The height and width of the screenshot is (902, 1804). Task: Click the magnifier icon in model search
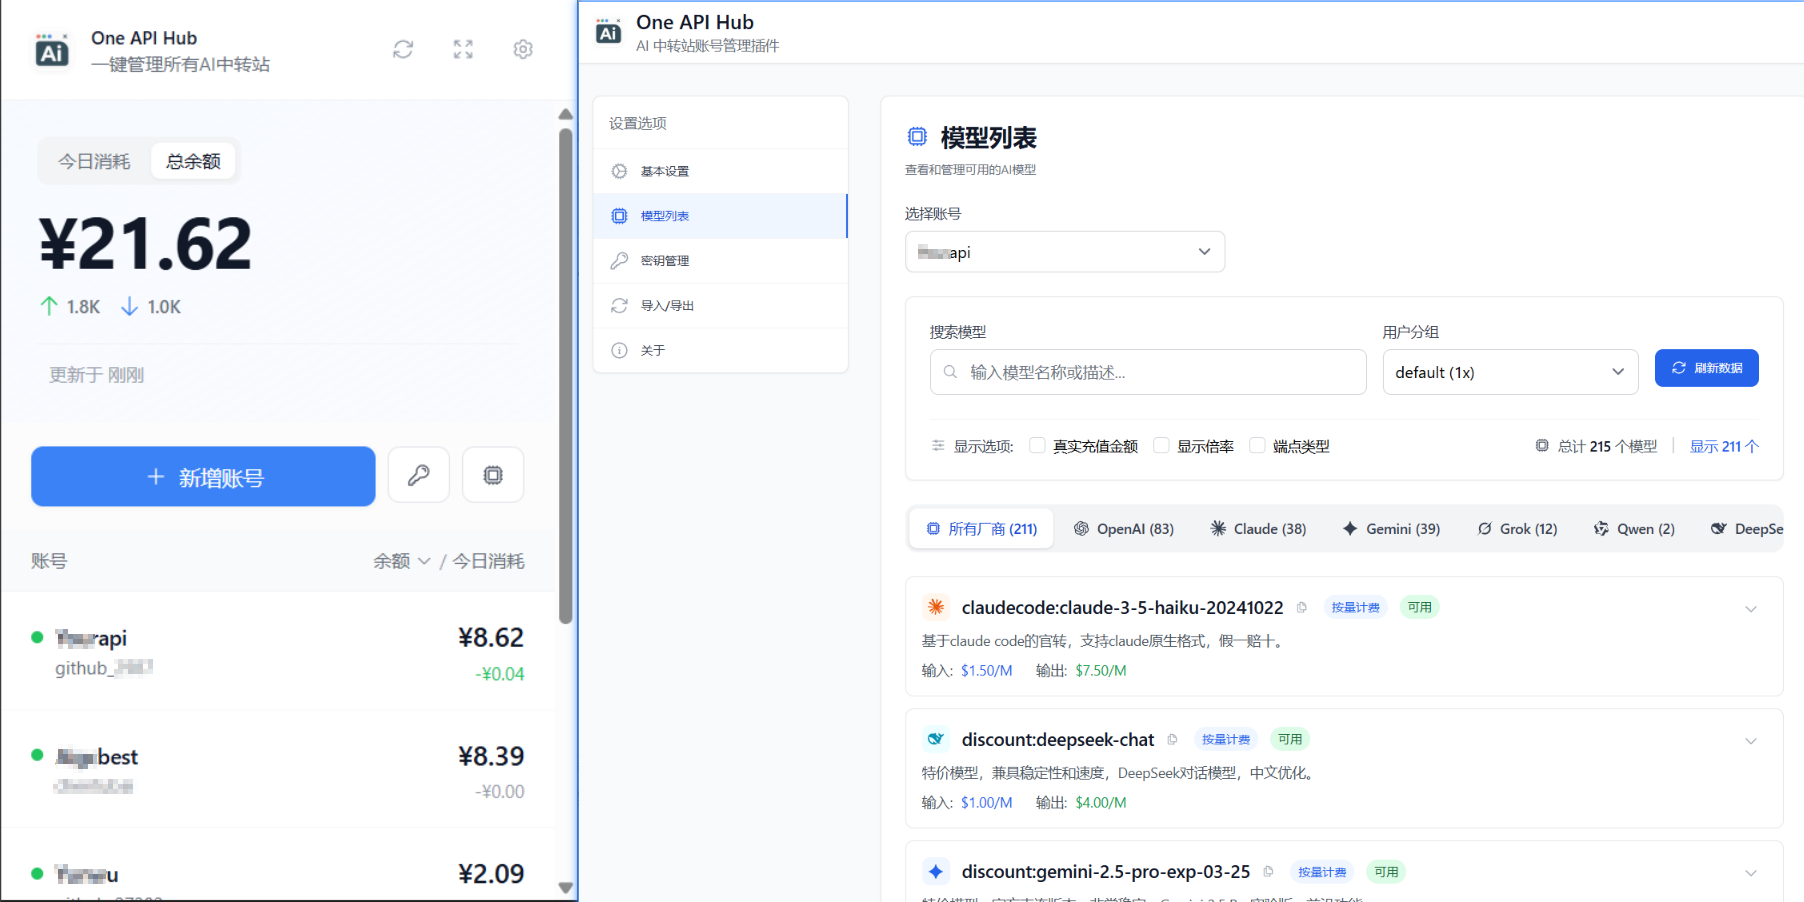[x=950, y=372]
